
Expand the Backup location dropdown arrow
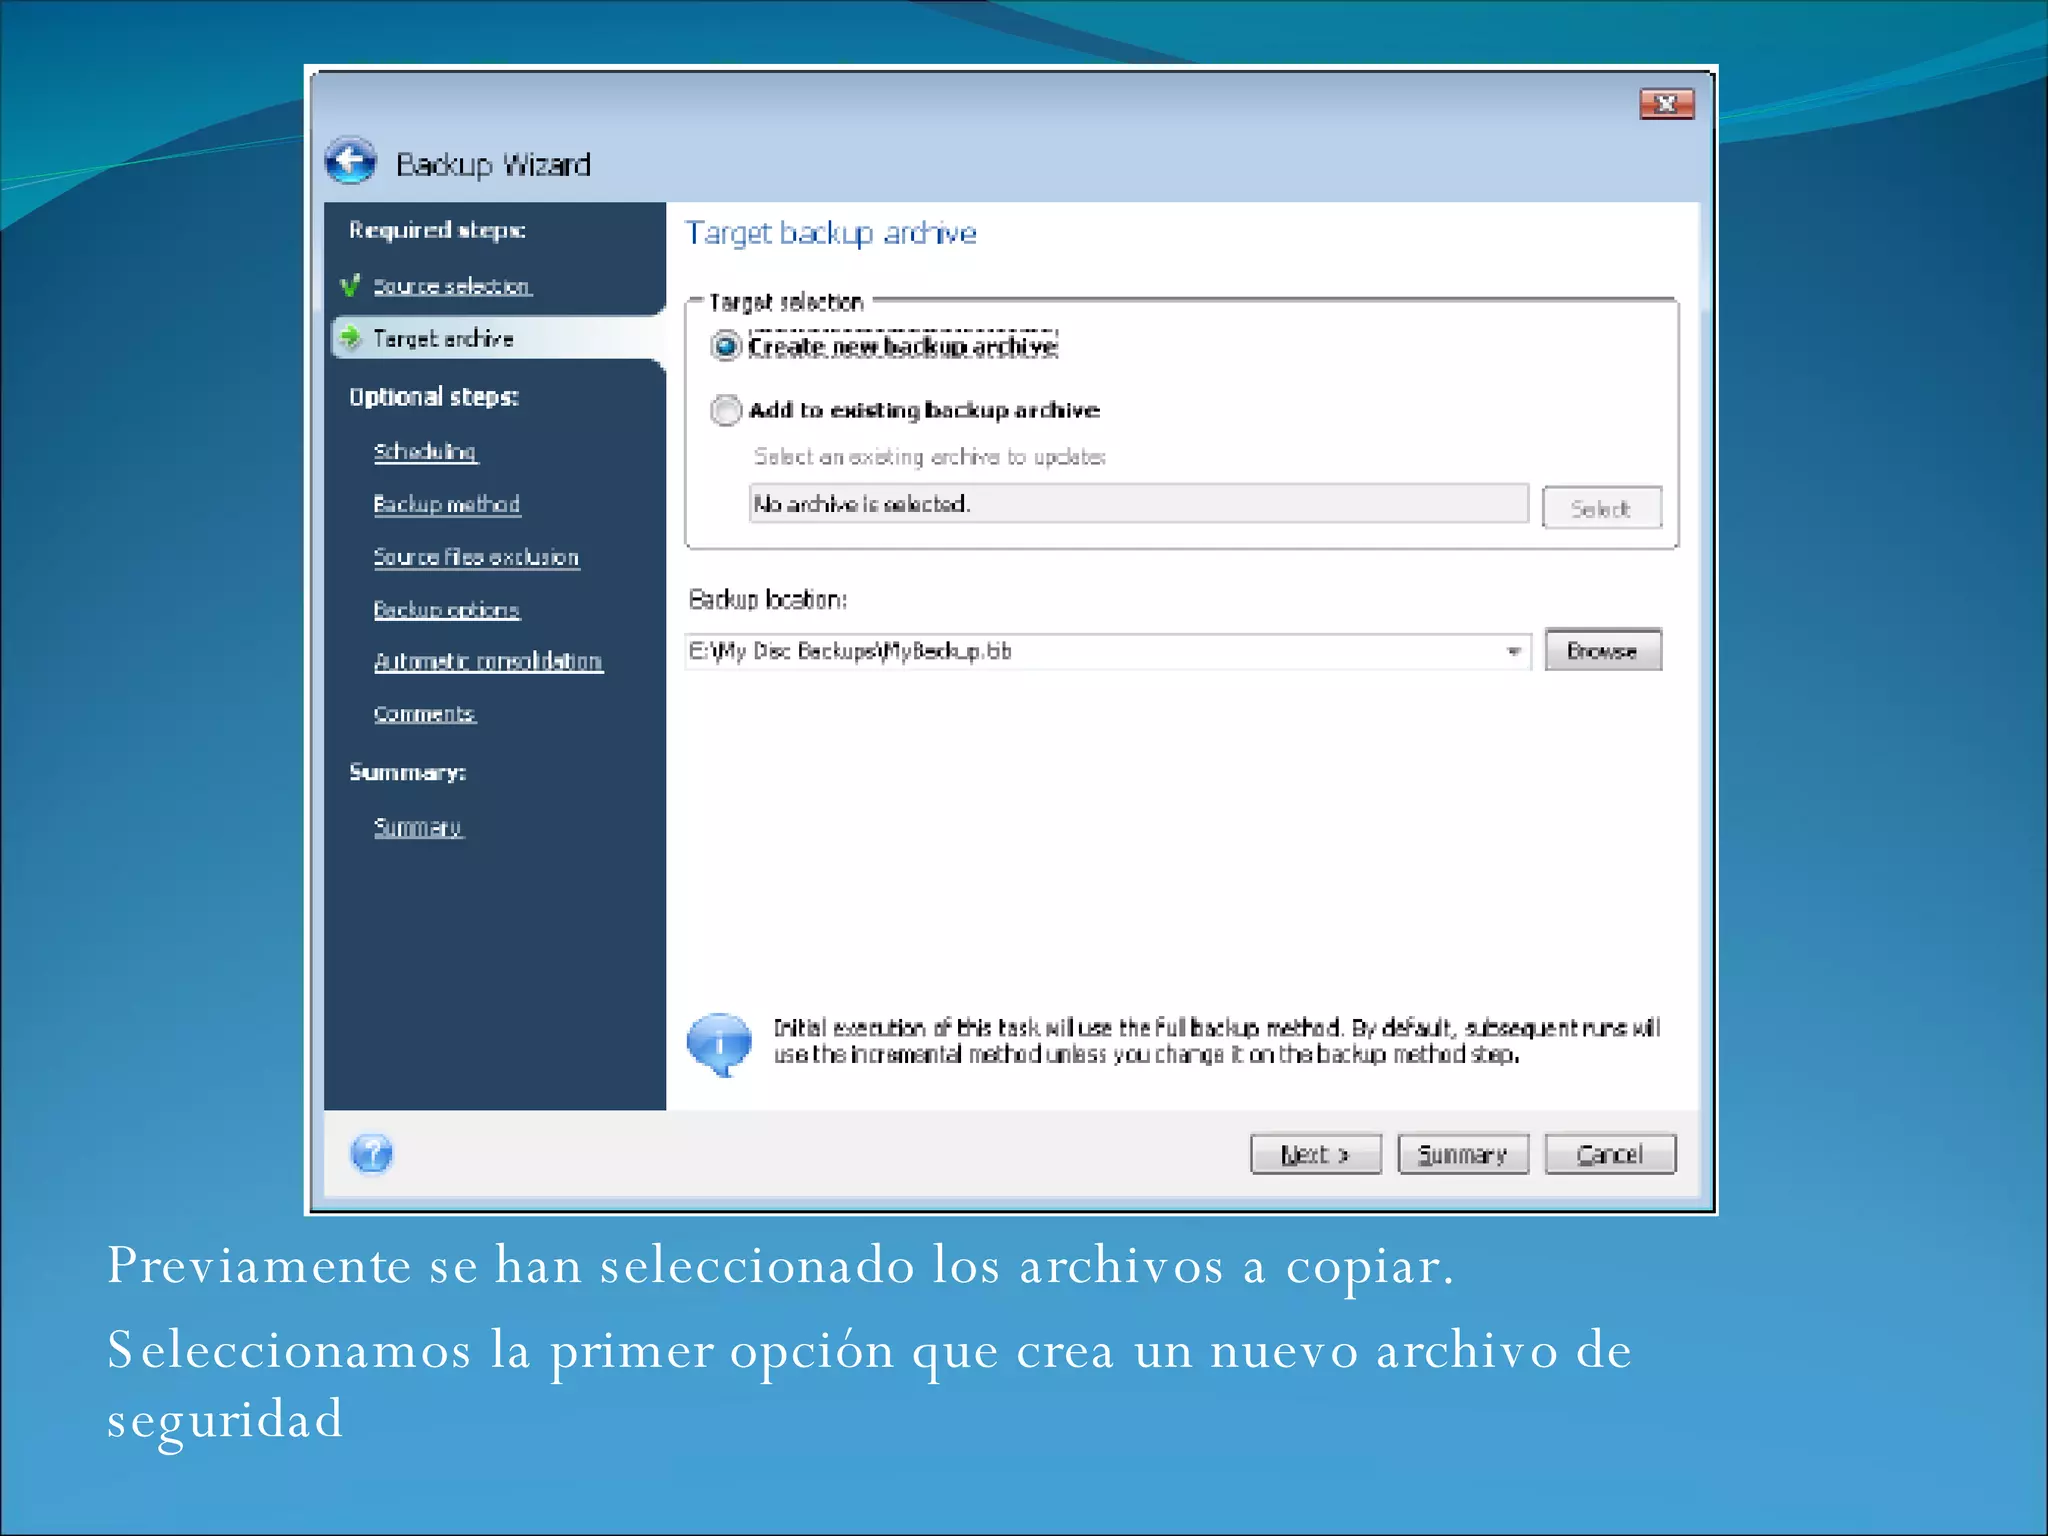(1514, 652)
